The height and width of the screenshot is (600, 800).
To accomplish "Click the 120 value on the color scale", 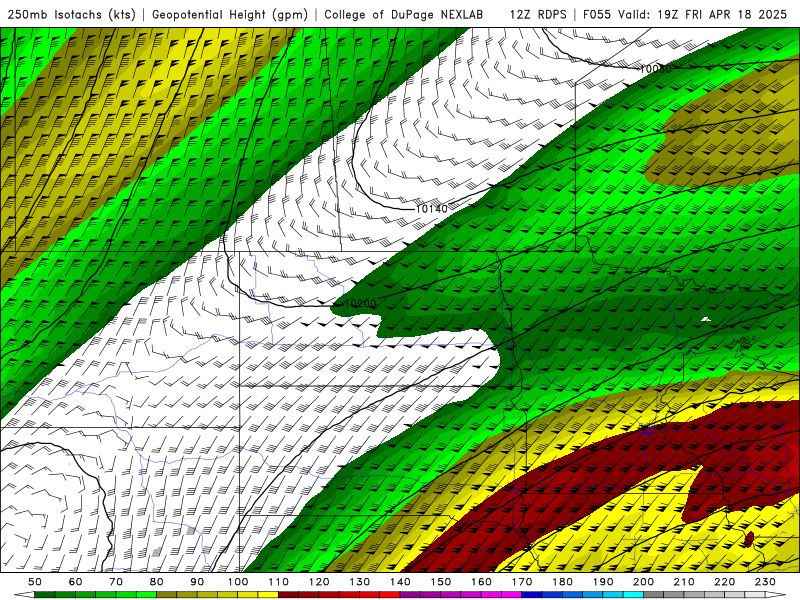I will 319,582.
